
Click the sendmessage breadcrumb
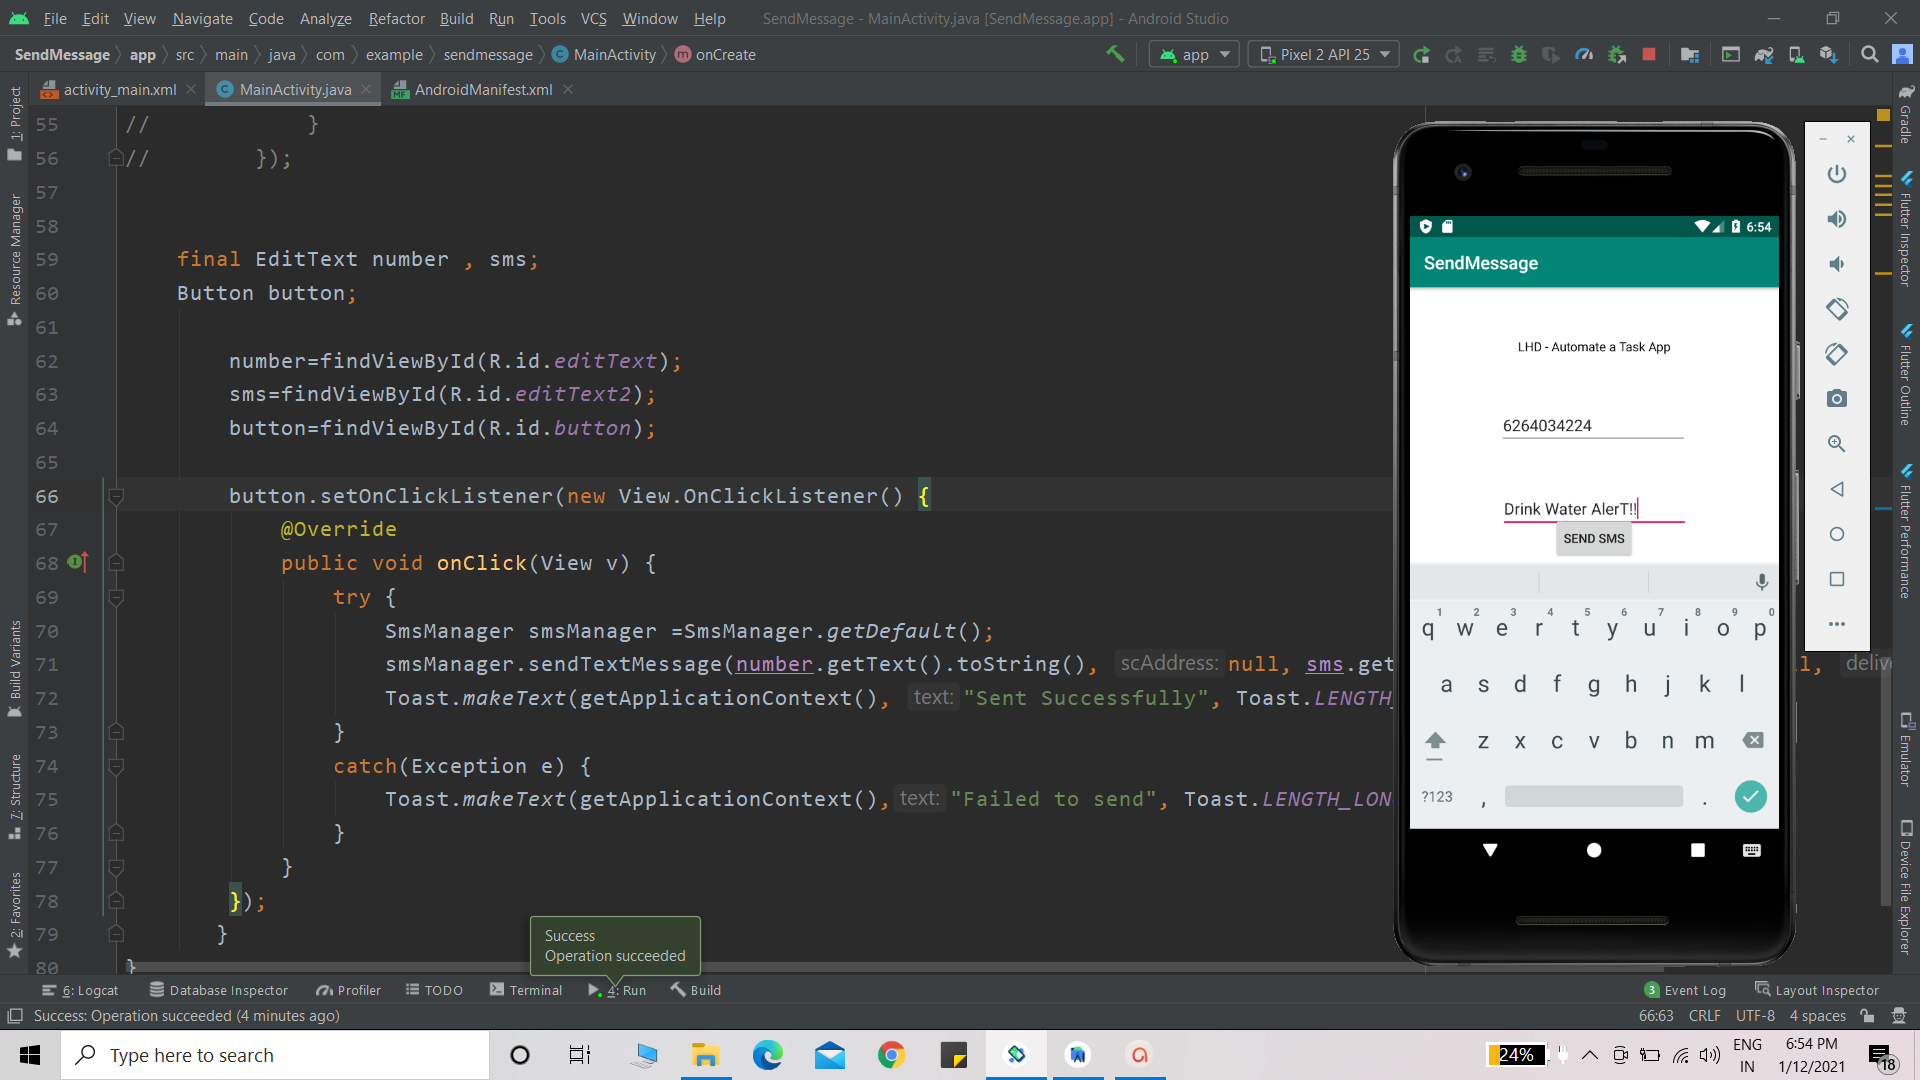(x=488, y=54)
